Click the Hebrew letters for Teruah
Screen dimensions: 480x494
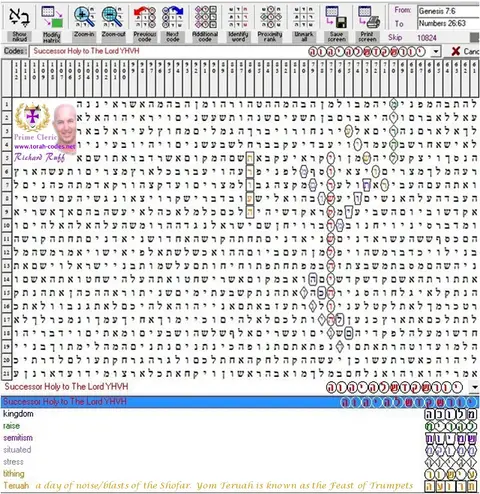(451, 486)
